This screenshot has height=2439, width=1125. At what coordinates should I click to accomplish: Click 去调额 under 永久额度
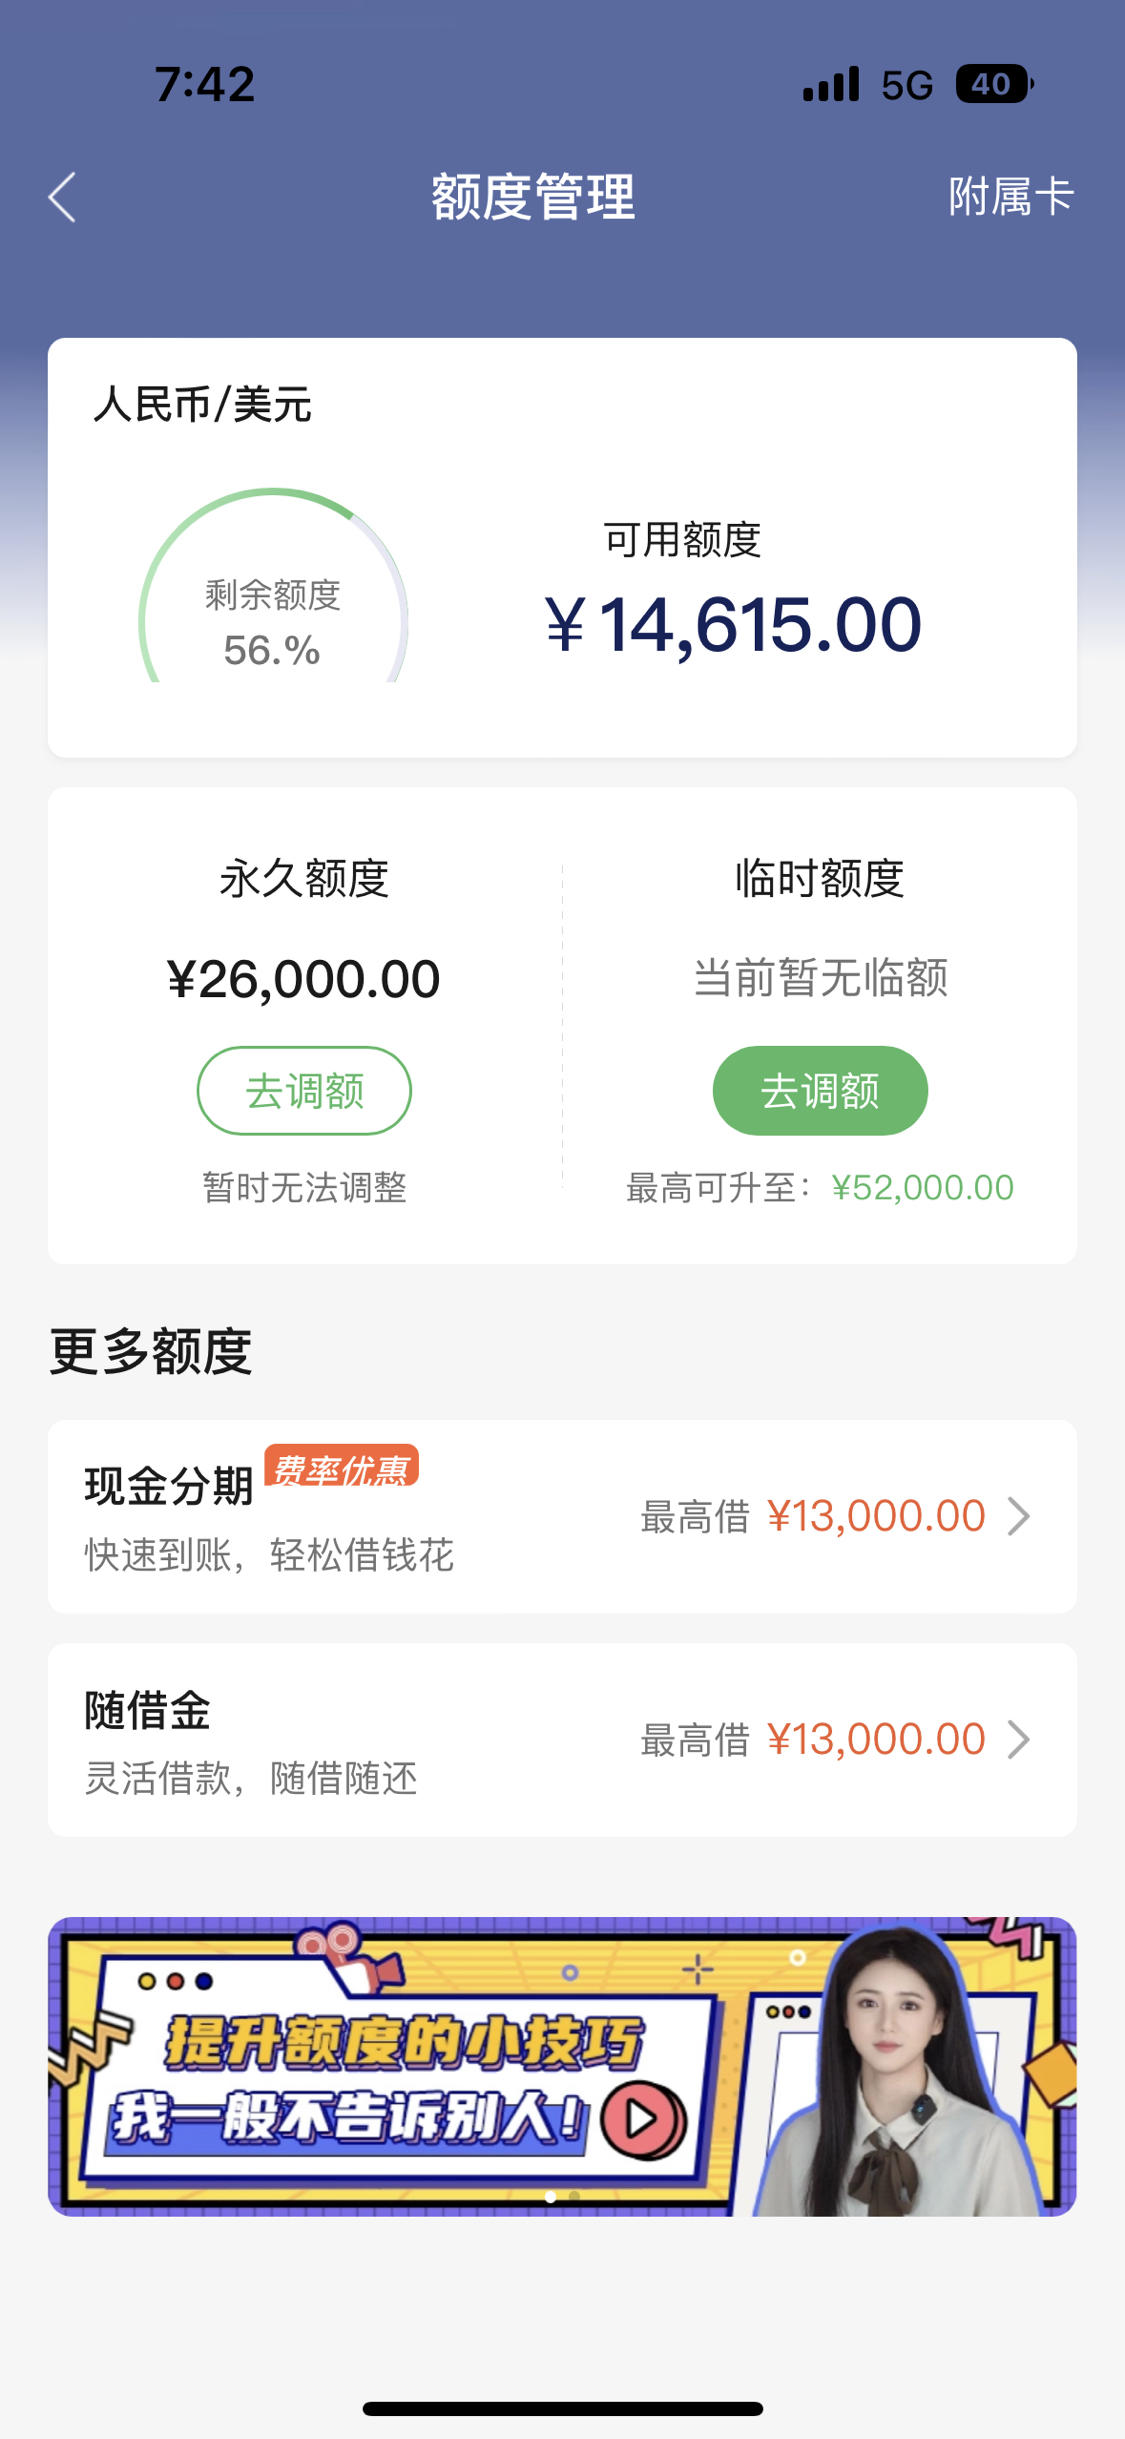304,1091
